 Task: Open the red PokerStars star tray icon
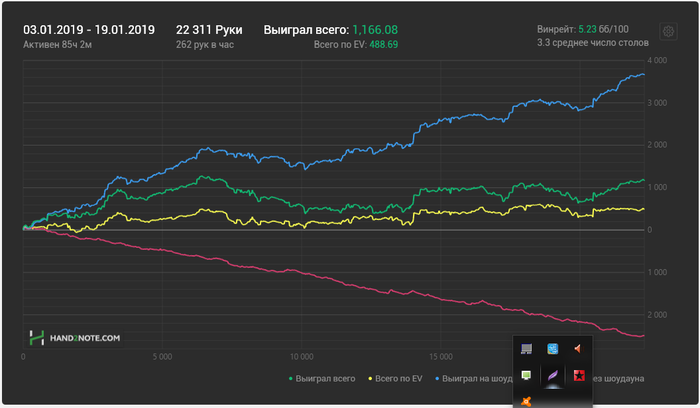[x=579, y=375]
